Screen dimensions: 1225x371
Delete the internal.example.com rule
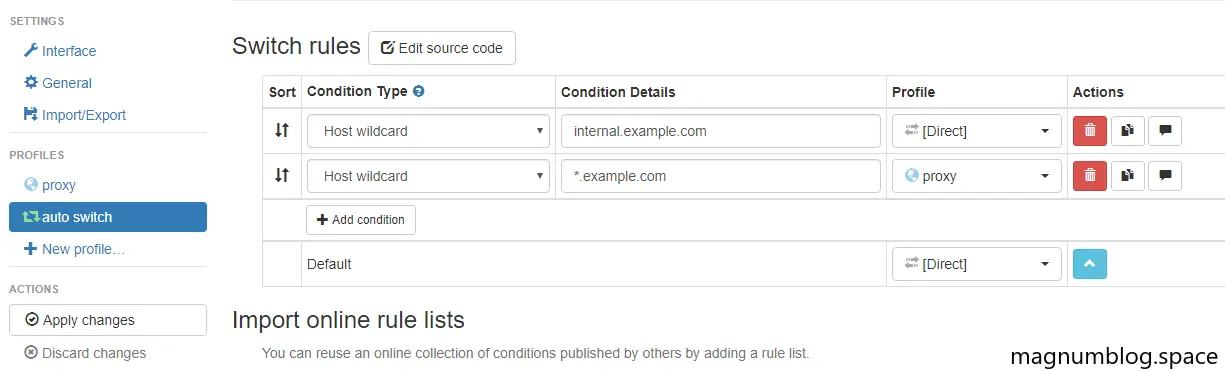click(1089, 130)
